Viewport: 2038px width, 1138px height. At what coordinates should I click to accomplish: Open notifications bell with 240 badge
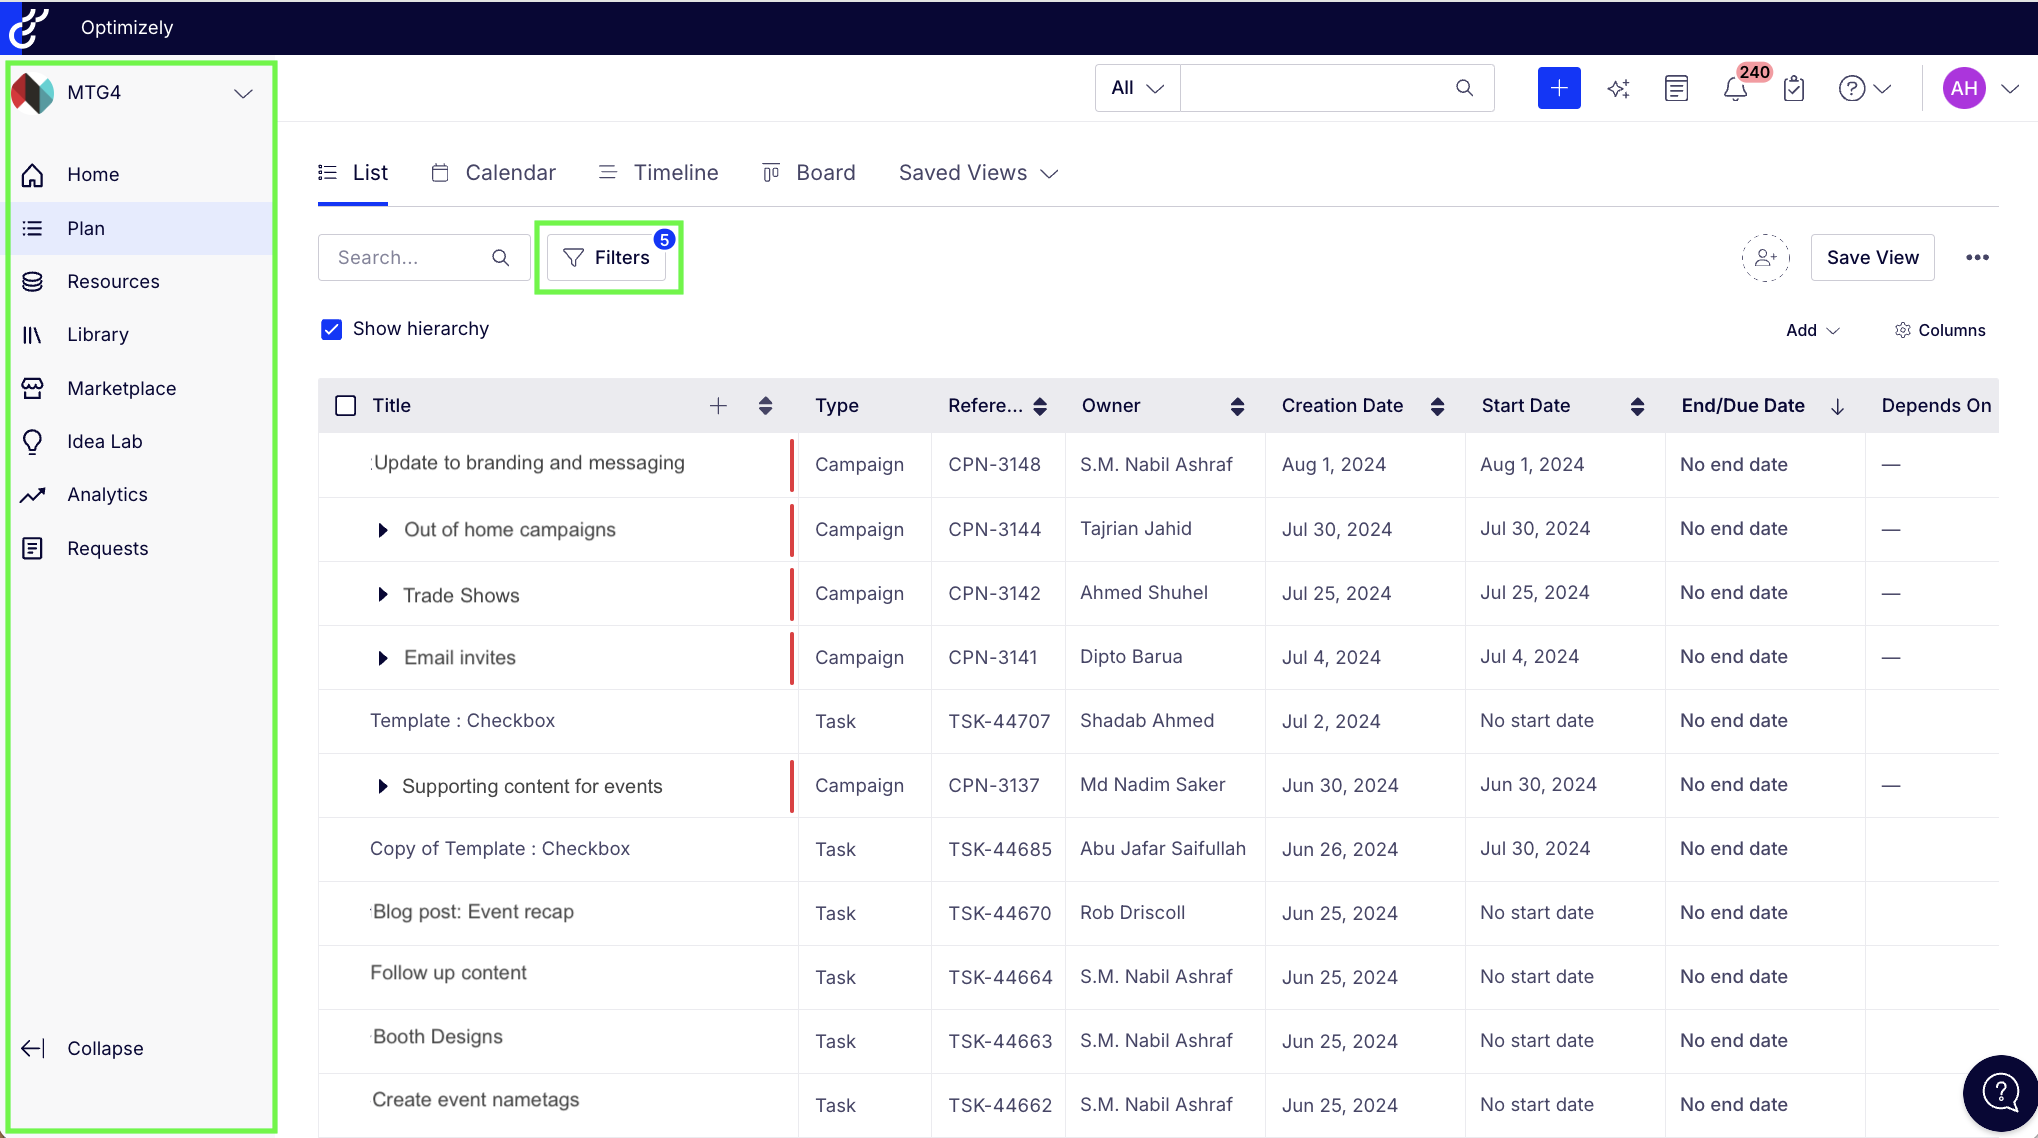[x=1736, y=88]
